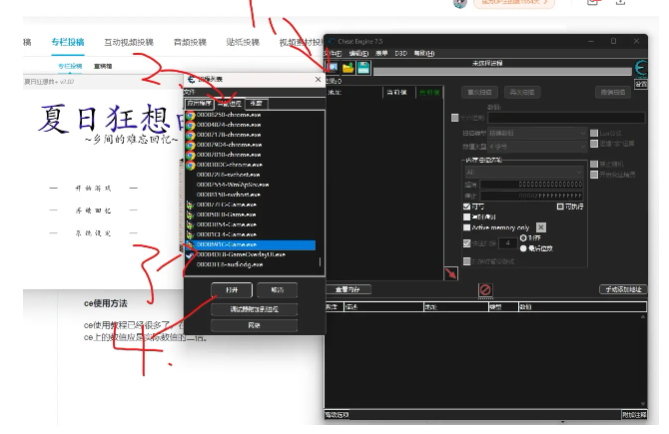Image resolution: width=669 pixels, height=434 pixels.
Task: Click the scan value input field
Action: pos(566,118)
